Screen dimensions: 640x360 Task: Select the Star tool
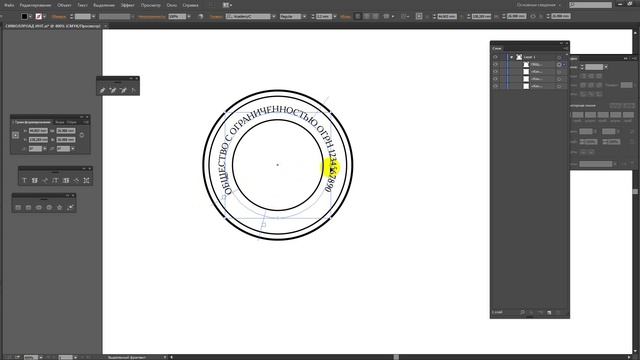coord(60,207)
